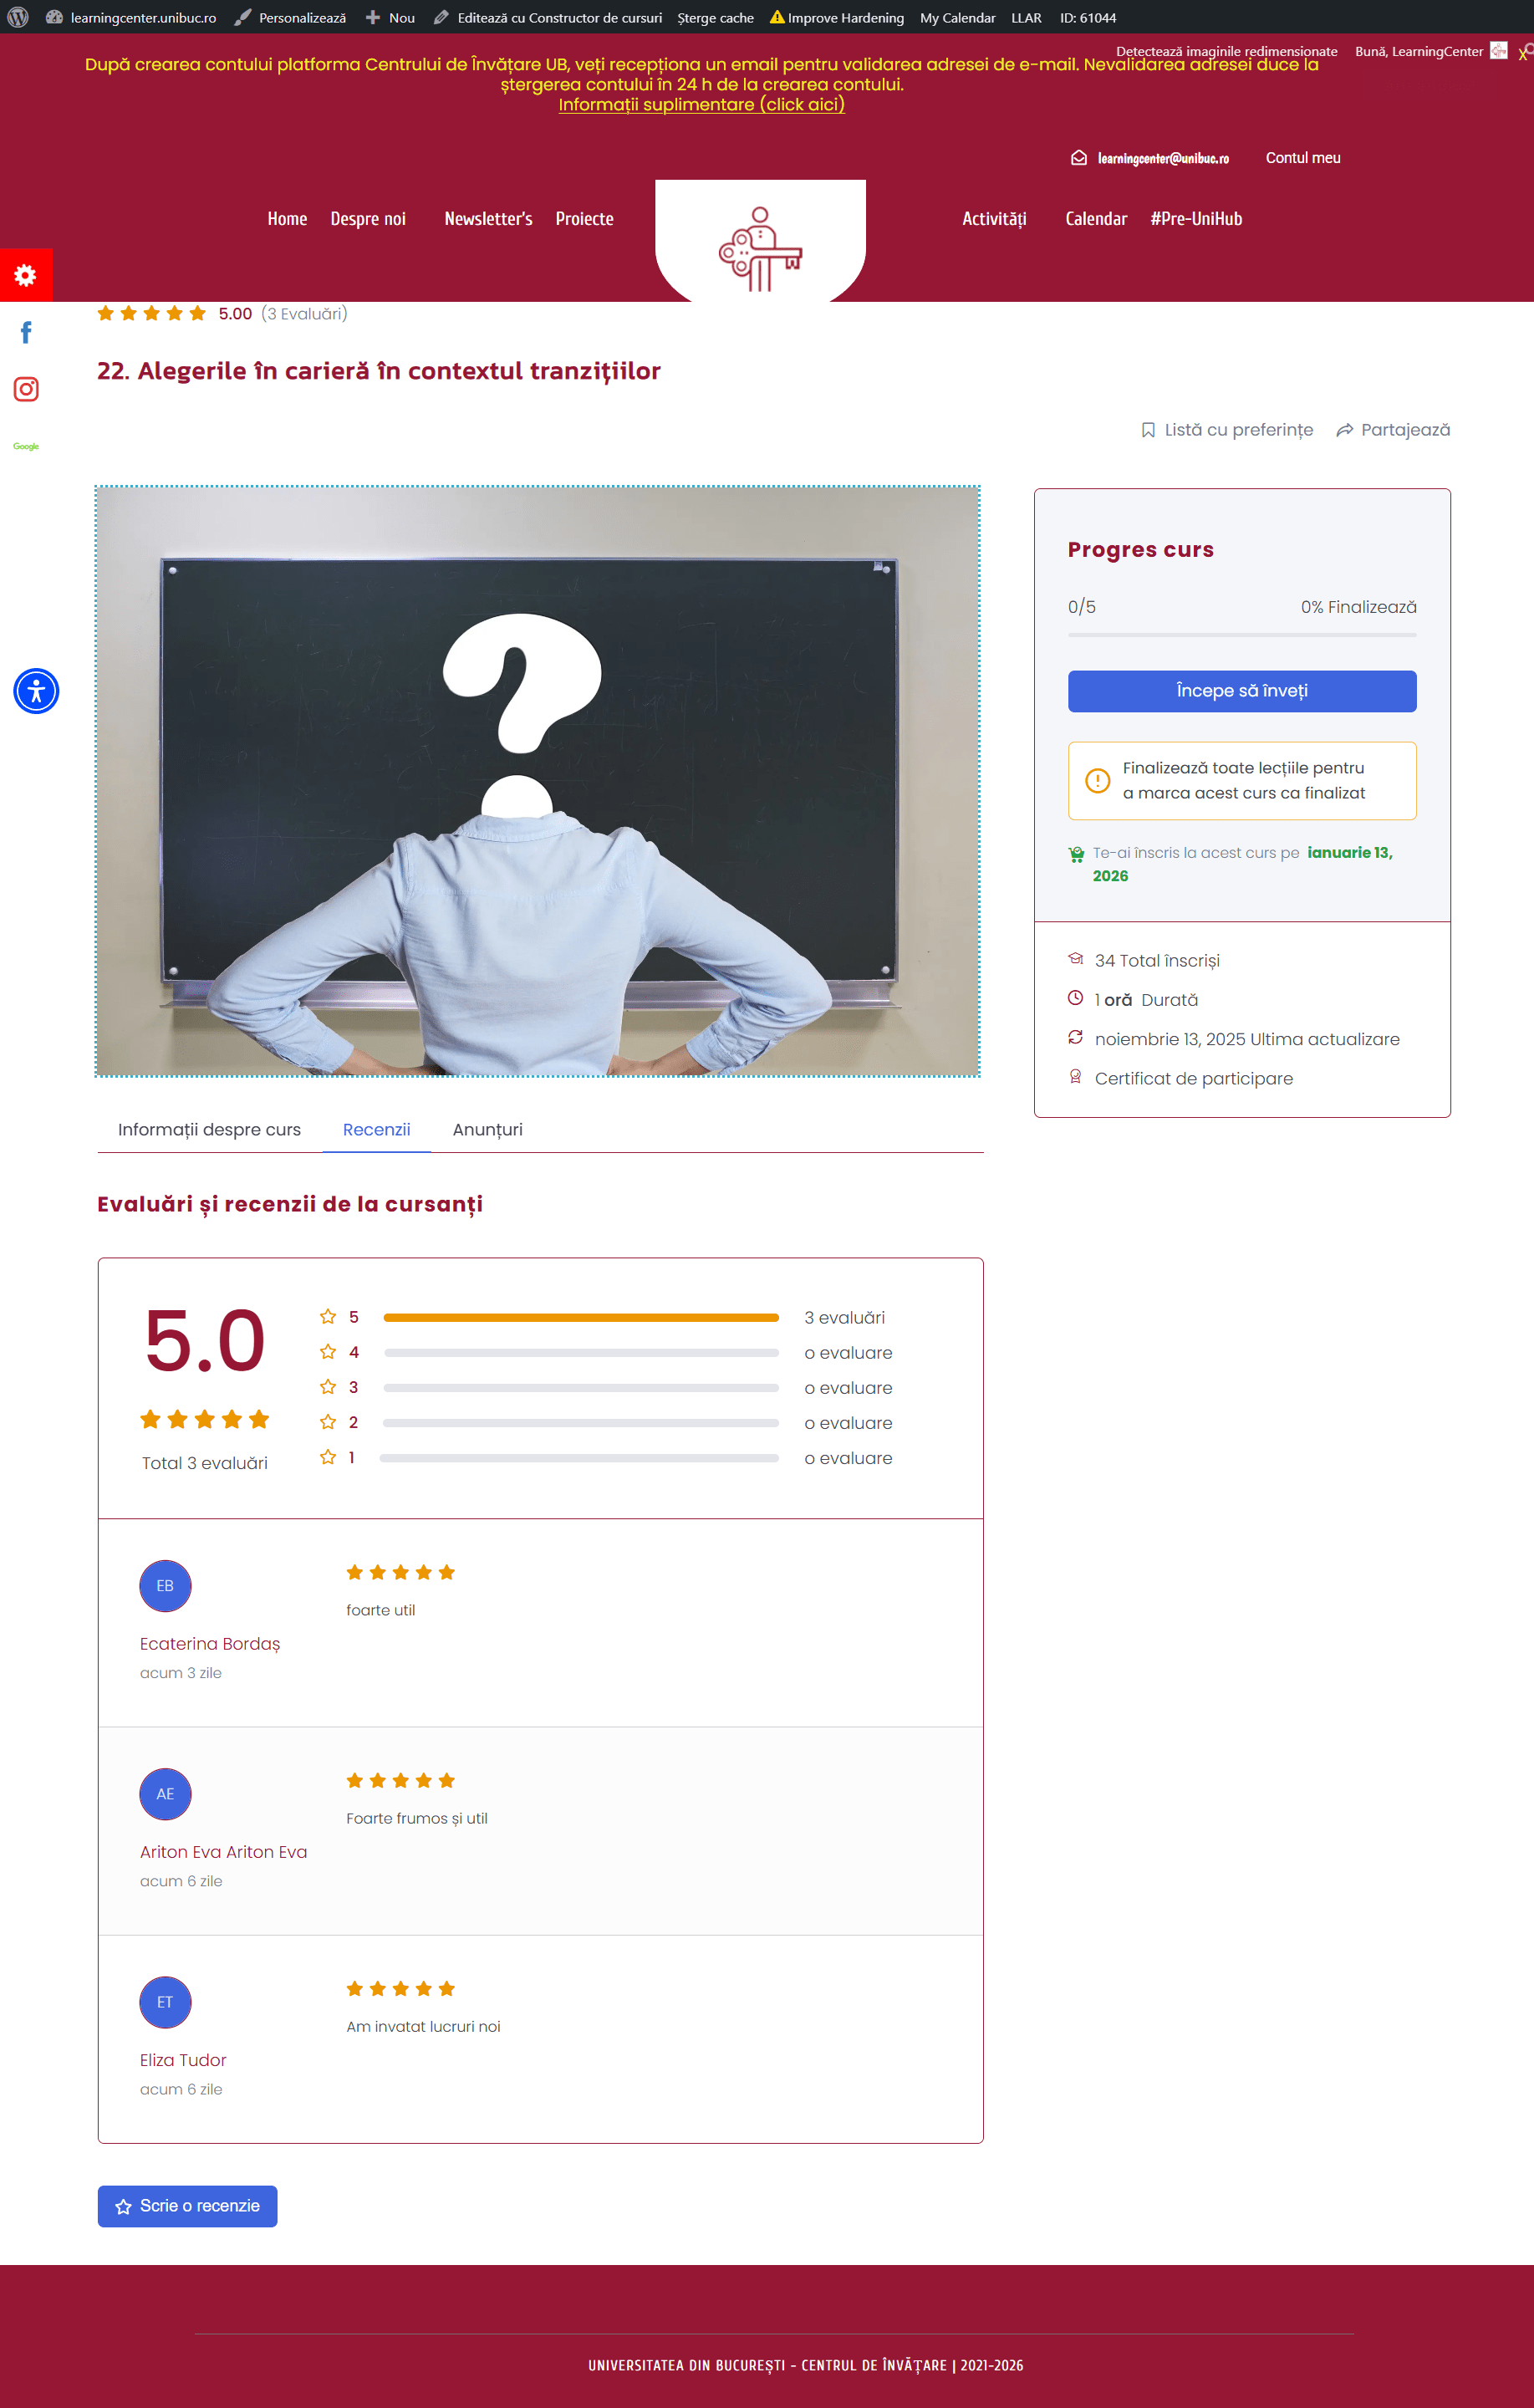Image resolution: width=1534 pixels, height=2408 pixels.
Task: Click Începe să înveți button
Action: [x=1241, y=691]
